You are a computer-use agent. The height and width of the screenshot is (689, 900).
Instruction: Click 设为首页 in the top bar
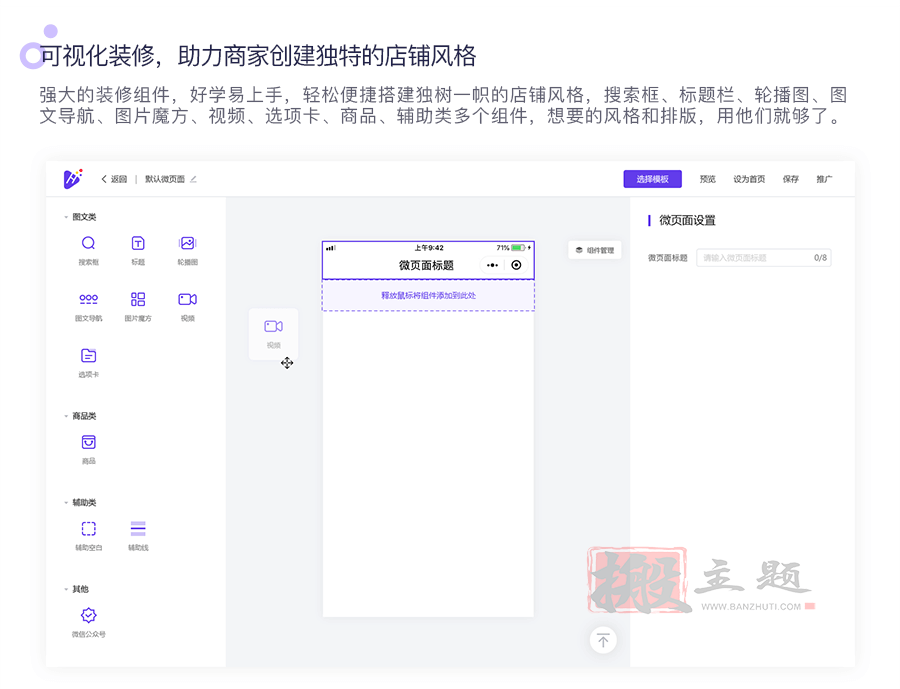pyautogui.click(x=749, y=179)
